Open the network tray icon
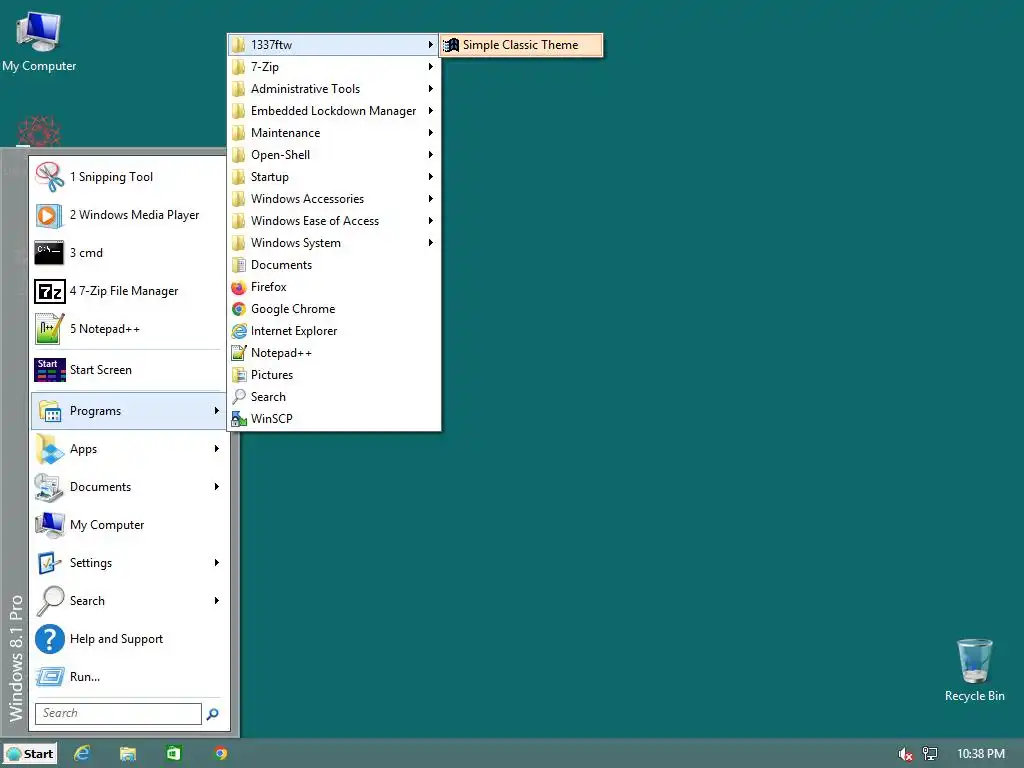This screenshot has height=768, width=1024. click(930, 754)
